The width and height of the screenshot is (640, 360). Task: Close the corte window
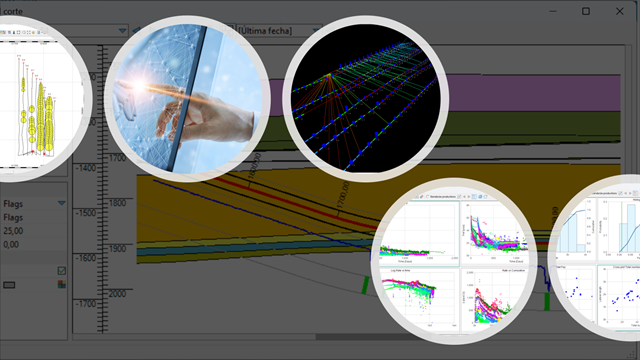tap(620, 11)
